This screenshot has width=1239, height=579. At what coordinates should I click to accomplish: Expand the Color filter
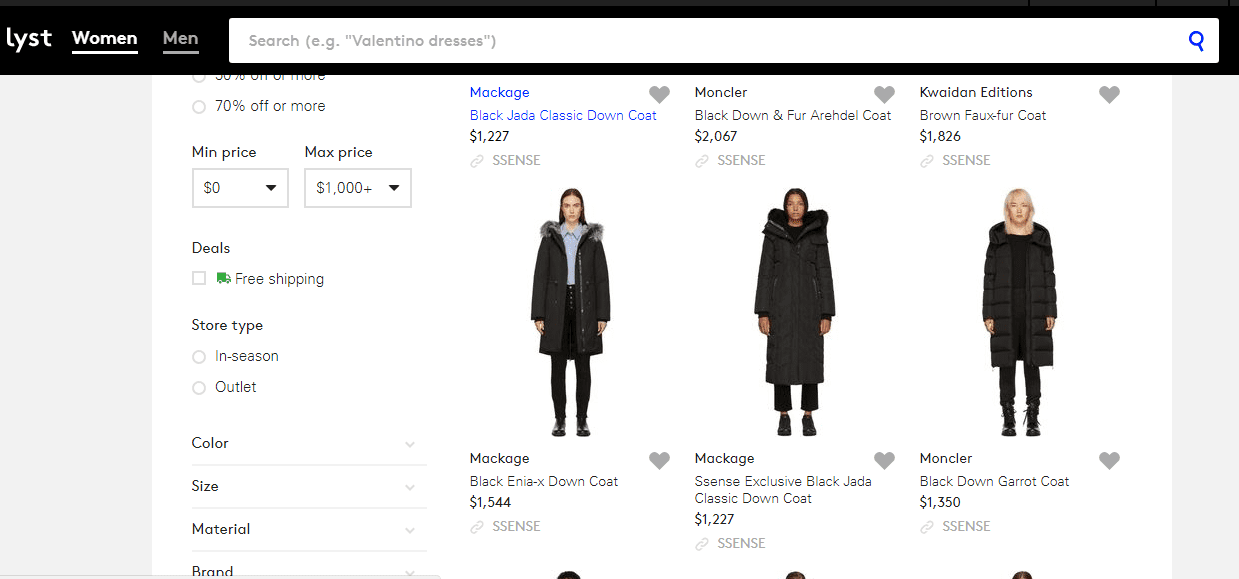[309, 443]
